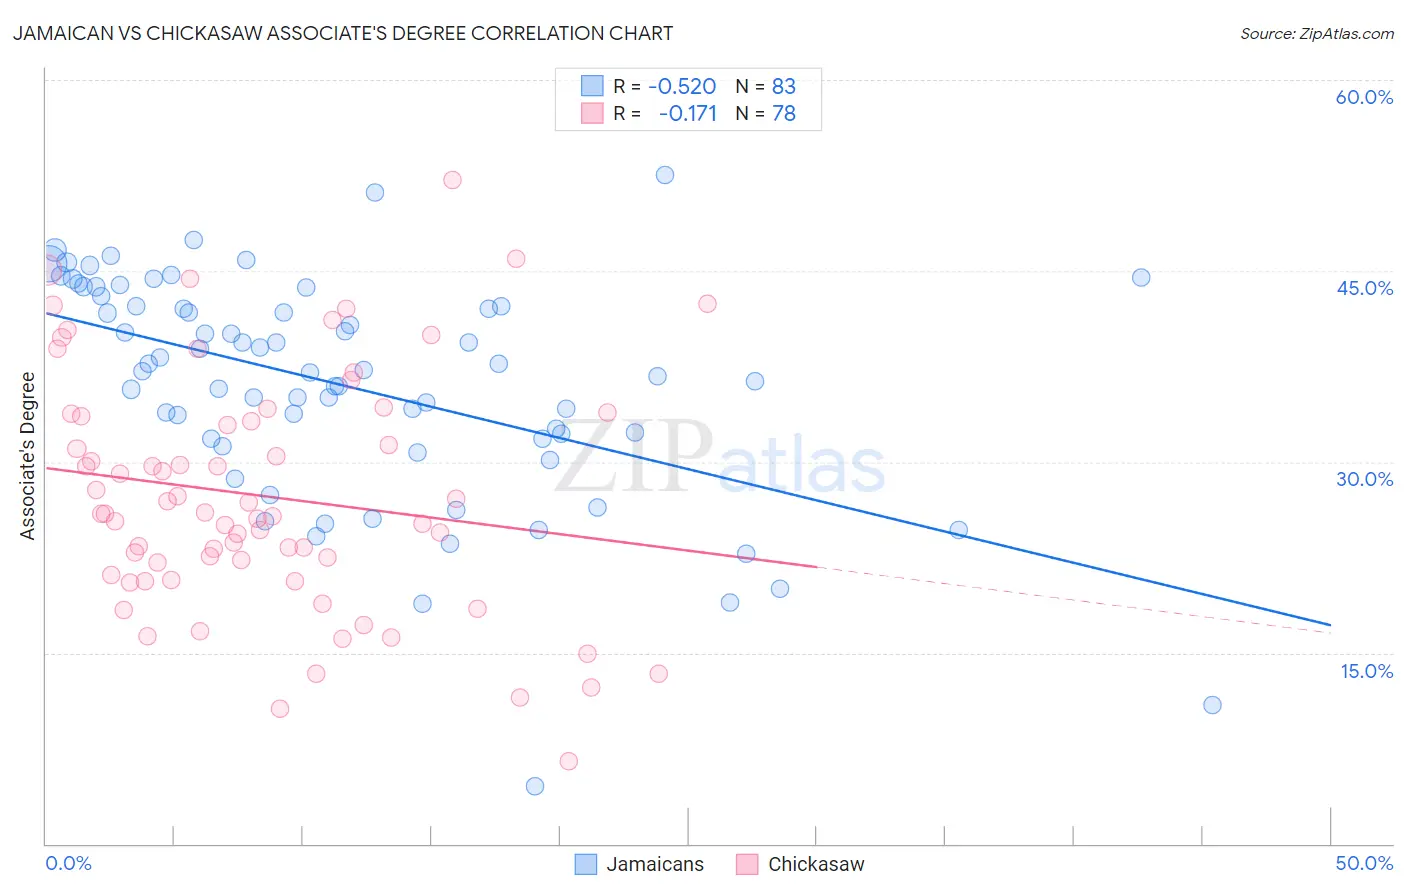Click the ZIPatlas watermark in chart center
The image size is (1406, 892).
720,457
